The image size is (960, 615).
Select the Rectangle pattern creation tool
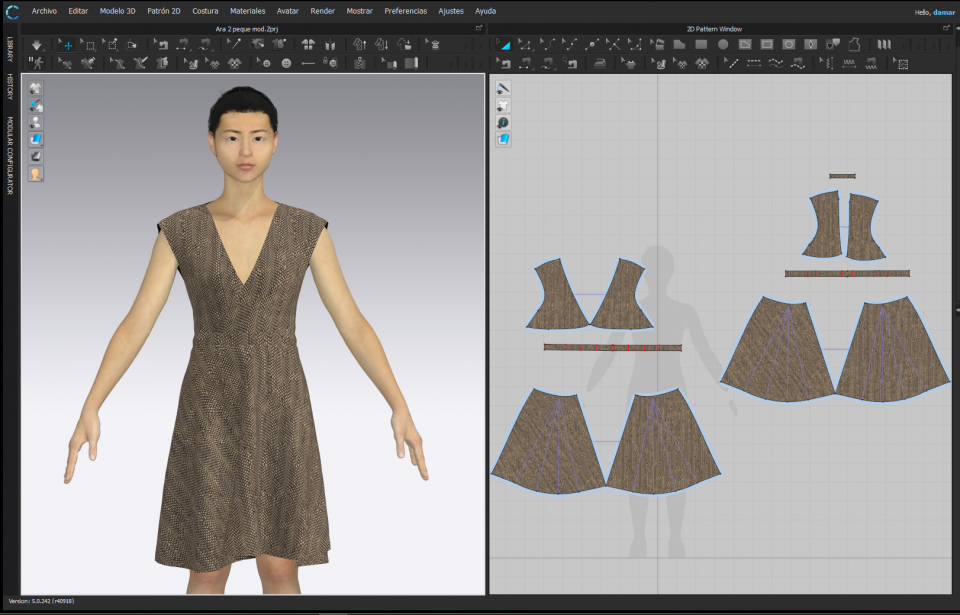[702, 44]
